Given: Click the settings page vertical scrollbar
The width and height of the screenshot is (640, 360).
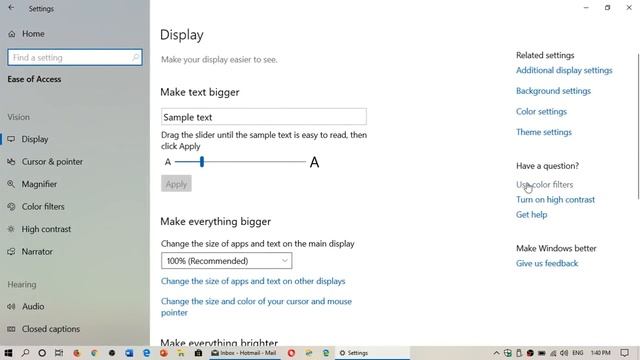Looking at the screenshot, I should coord(638,127).
